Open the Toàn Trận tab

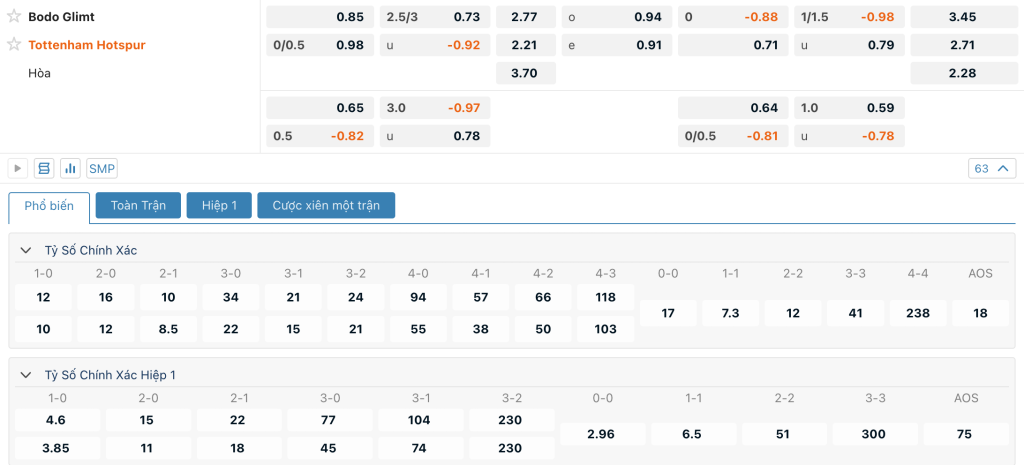(x=138, y=206)
